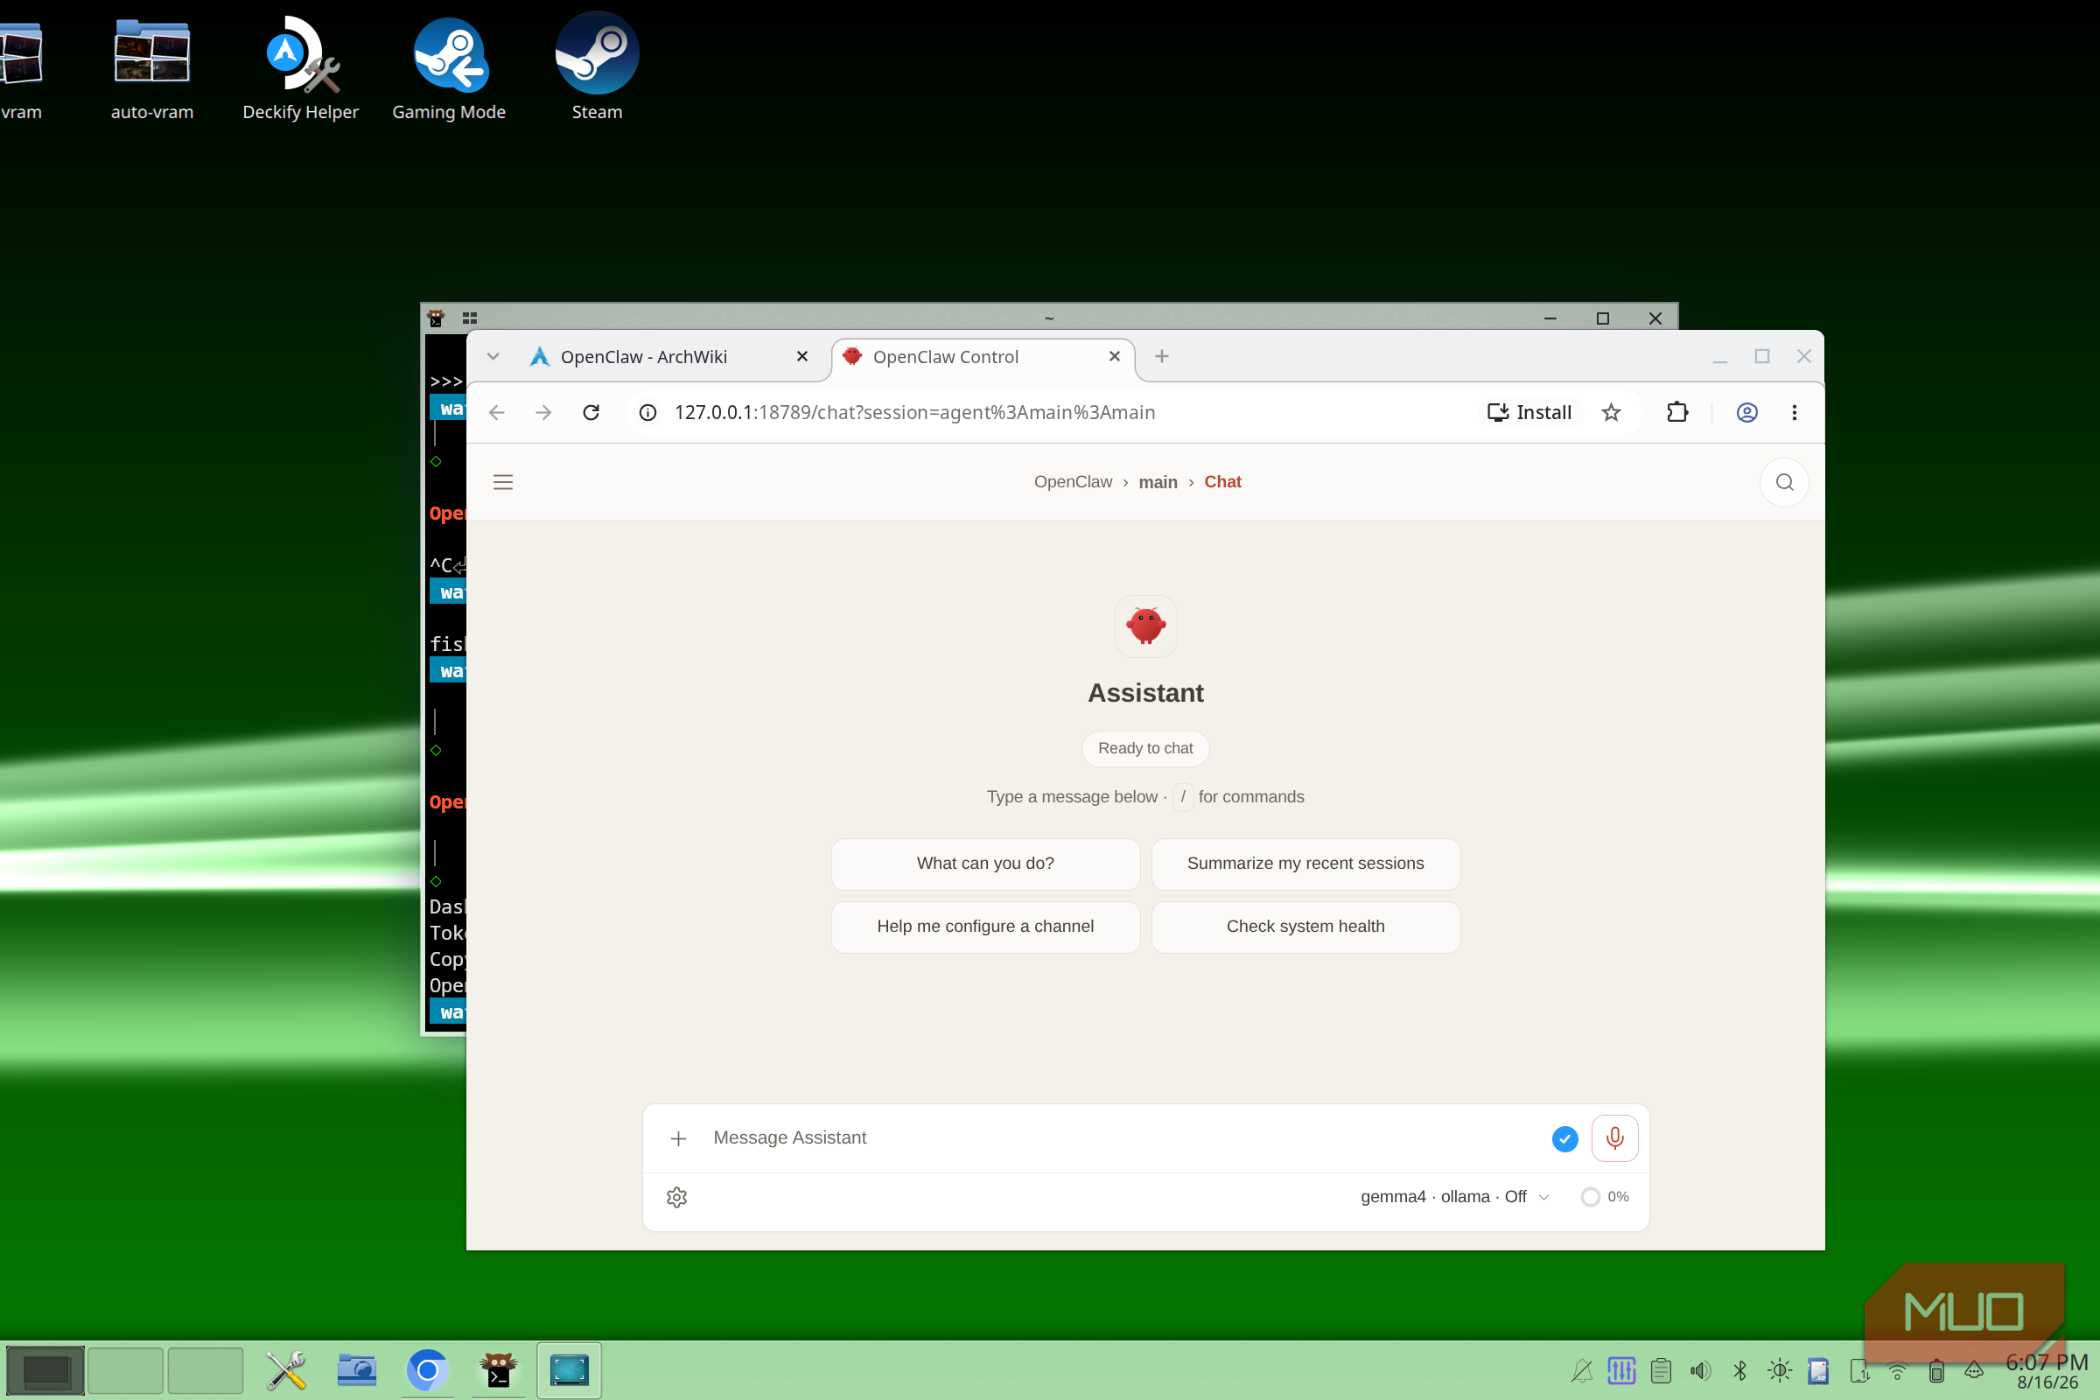This screenshot has width=2100, height=1400.
Task: Open Chromium from the taskbar
Action: click(x=427, y=1370)
